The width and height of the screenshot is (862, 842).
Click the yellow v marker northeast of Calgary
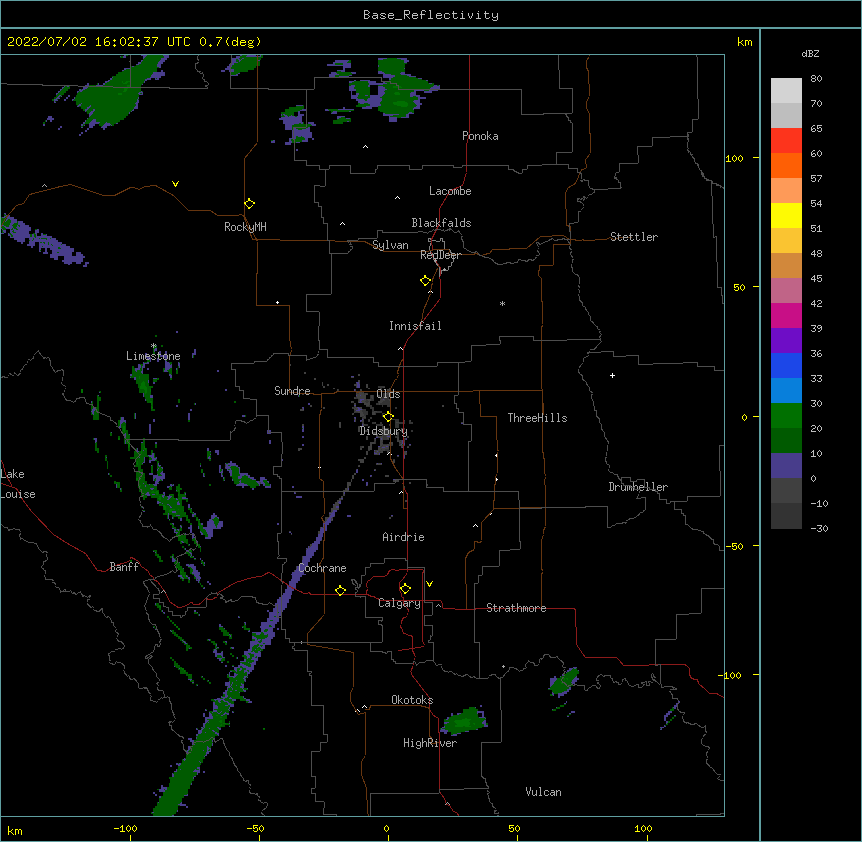(429, 584)
